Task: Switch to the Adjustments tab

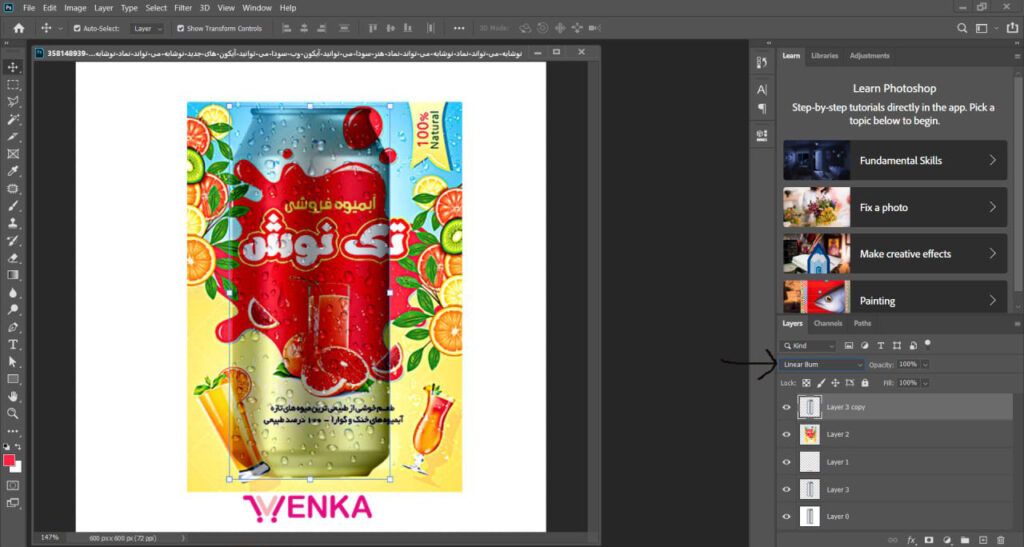Action: 869,55
